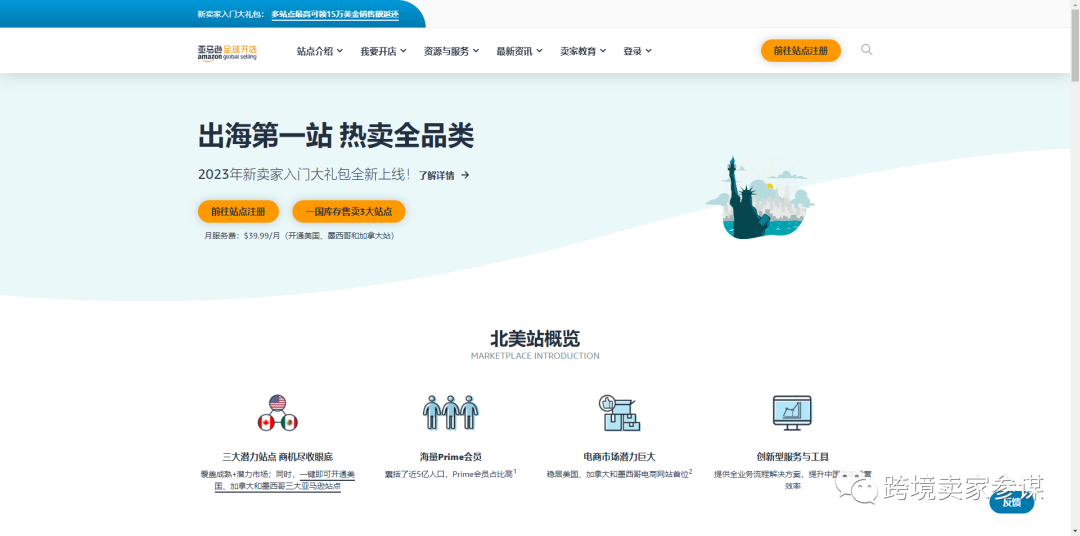Click the thumbs-up boxes e-commerce icon
Viewport: 1080px width, 536px height.
point(619,413)
